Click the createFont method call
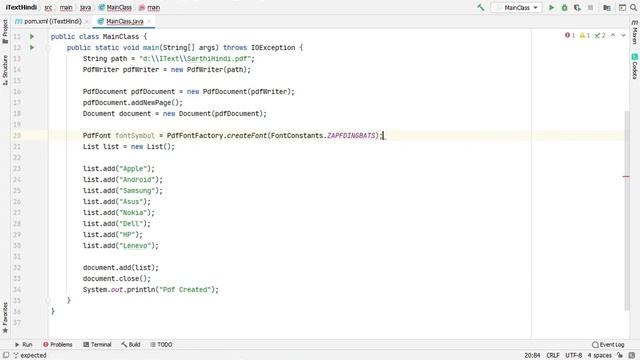640x360 pixels. tap(247, 136)
